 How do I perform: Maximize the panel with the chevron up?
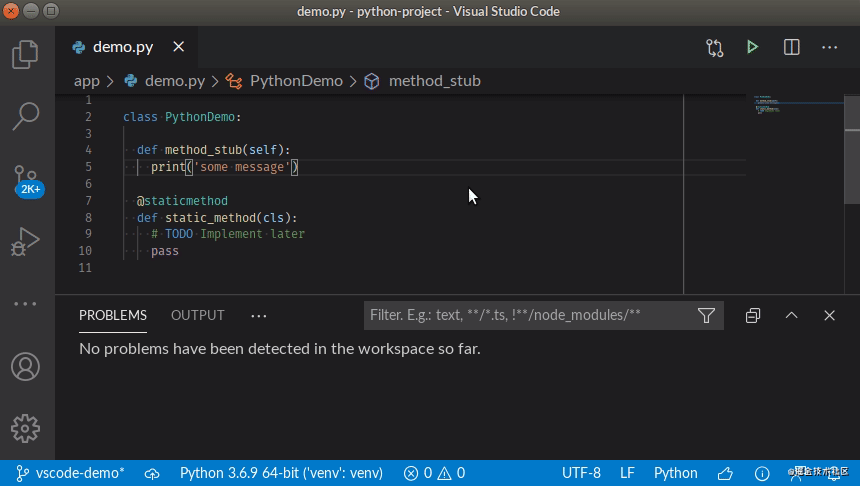[x=791, y=315]
